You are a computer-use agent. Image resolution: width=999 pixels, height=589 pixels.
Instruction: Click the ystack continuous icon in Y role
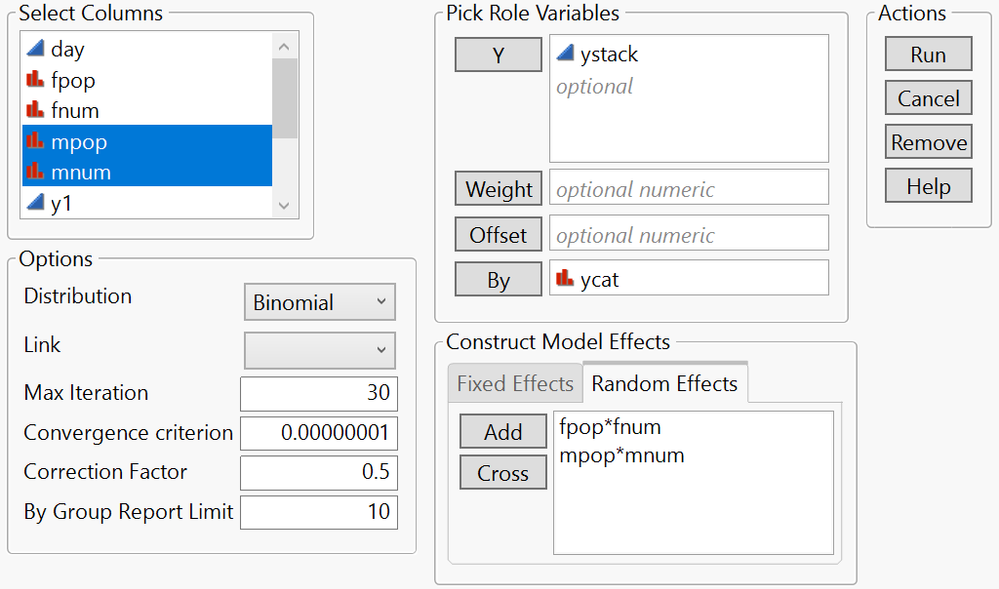click(x=565, y=55)
